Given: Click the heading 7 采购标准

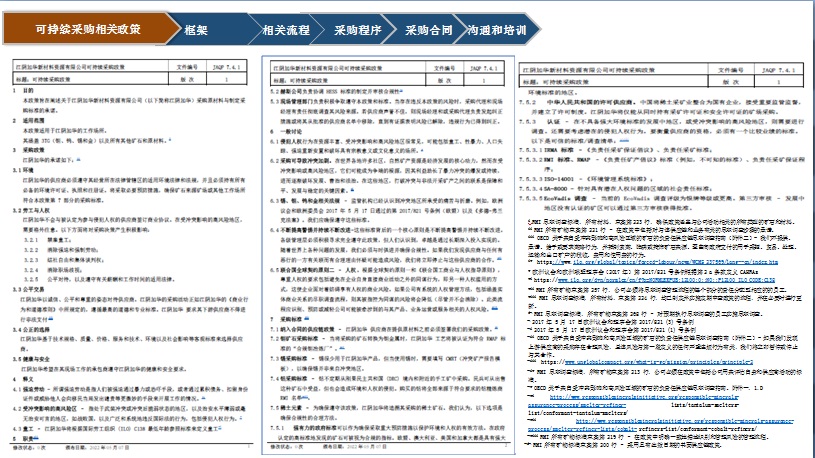Looking at the screenshot, I should pos(286,319).
